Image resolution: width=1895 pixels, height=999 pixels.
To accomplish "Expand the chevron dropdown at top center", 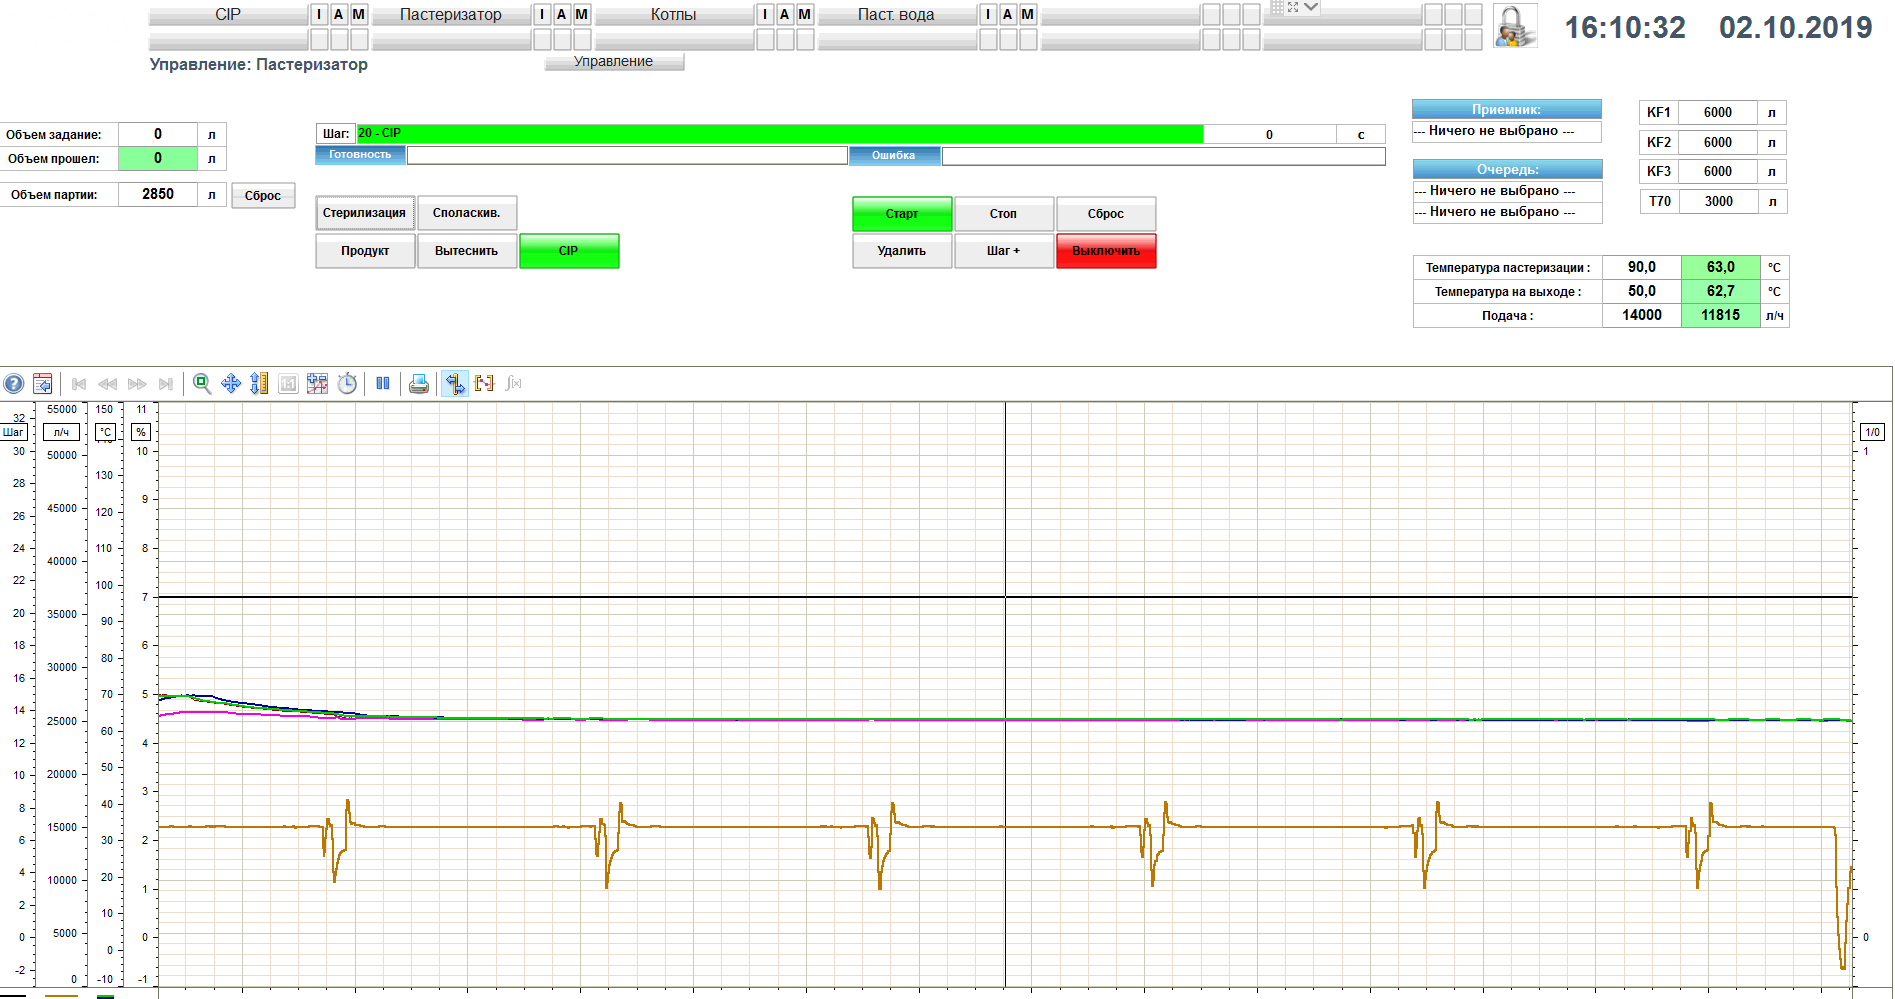I will pyautogui.click(x=1311, y=7).
